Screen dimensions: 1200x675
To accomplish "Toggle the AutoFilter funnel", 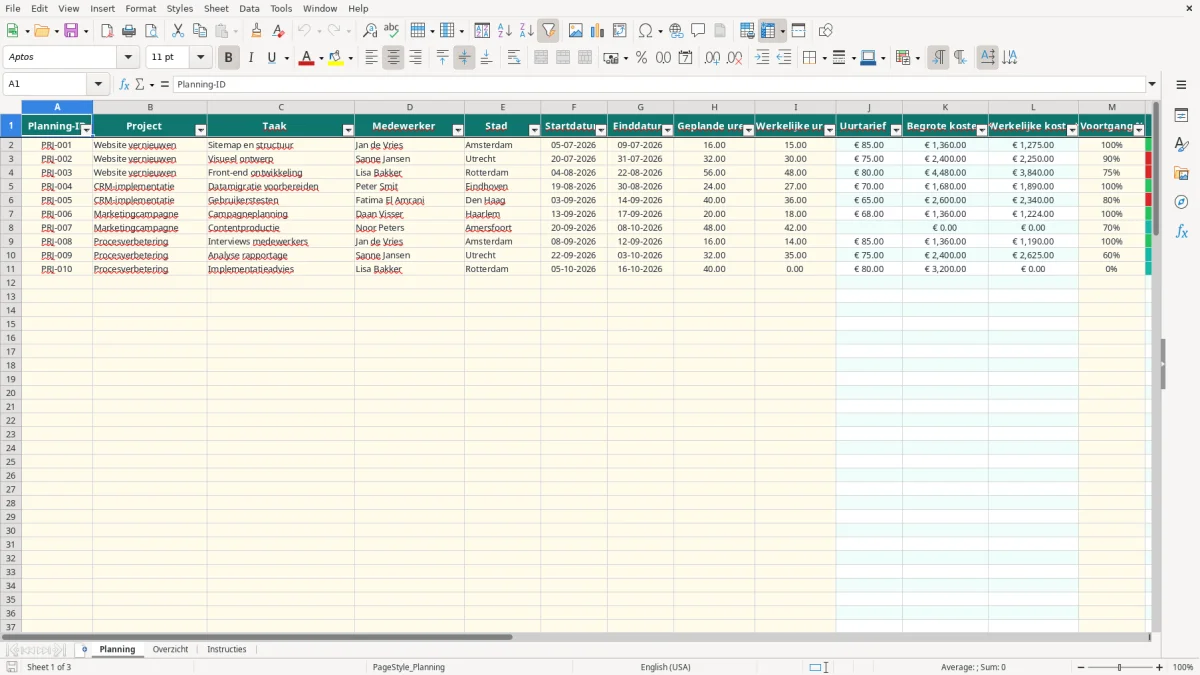I will pos(548,31).
